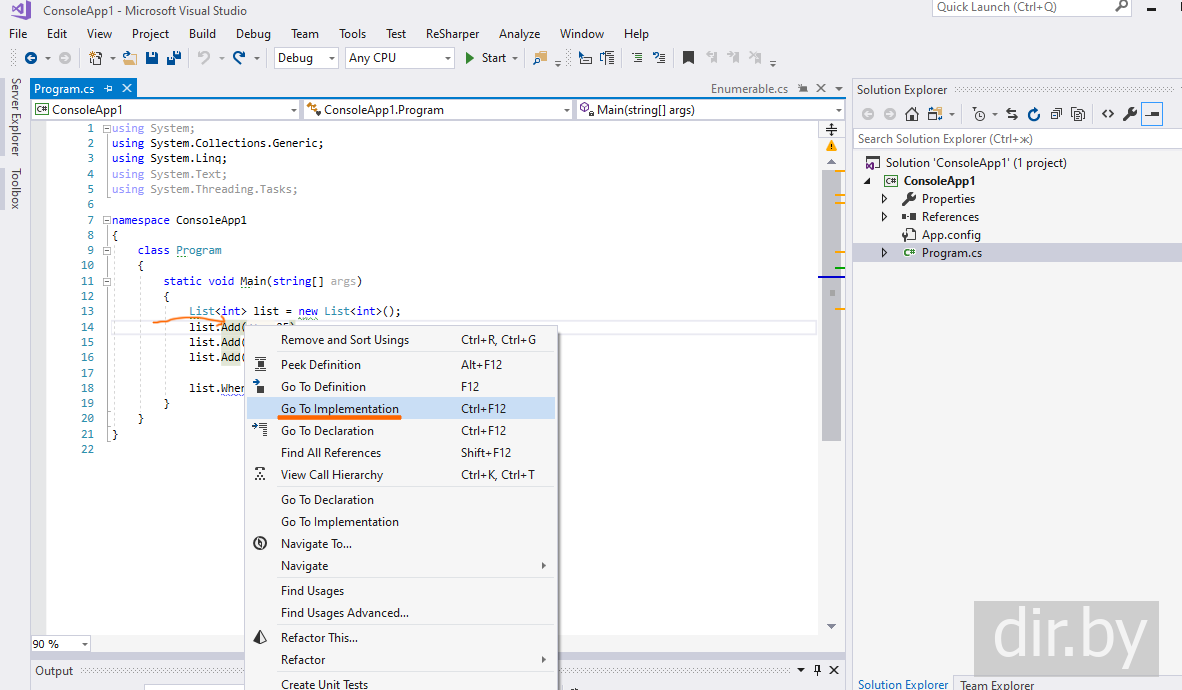
Task: Open the Any CPU platform dropdown
Action: pos(400,58)
